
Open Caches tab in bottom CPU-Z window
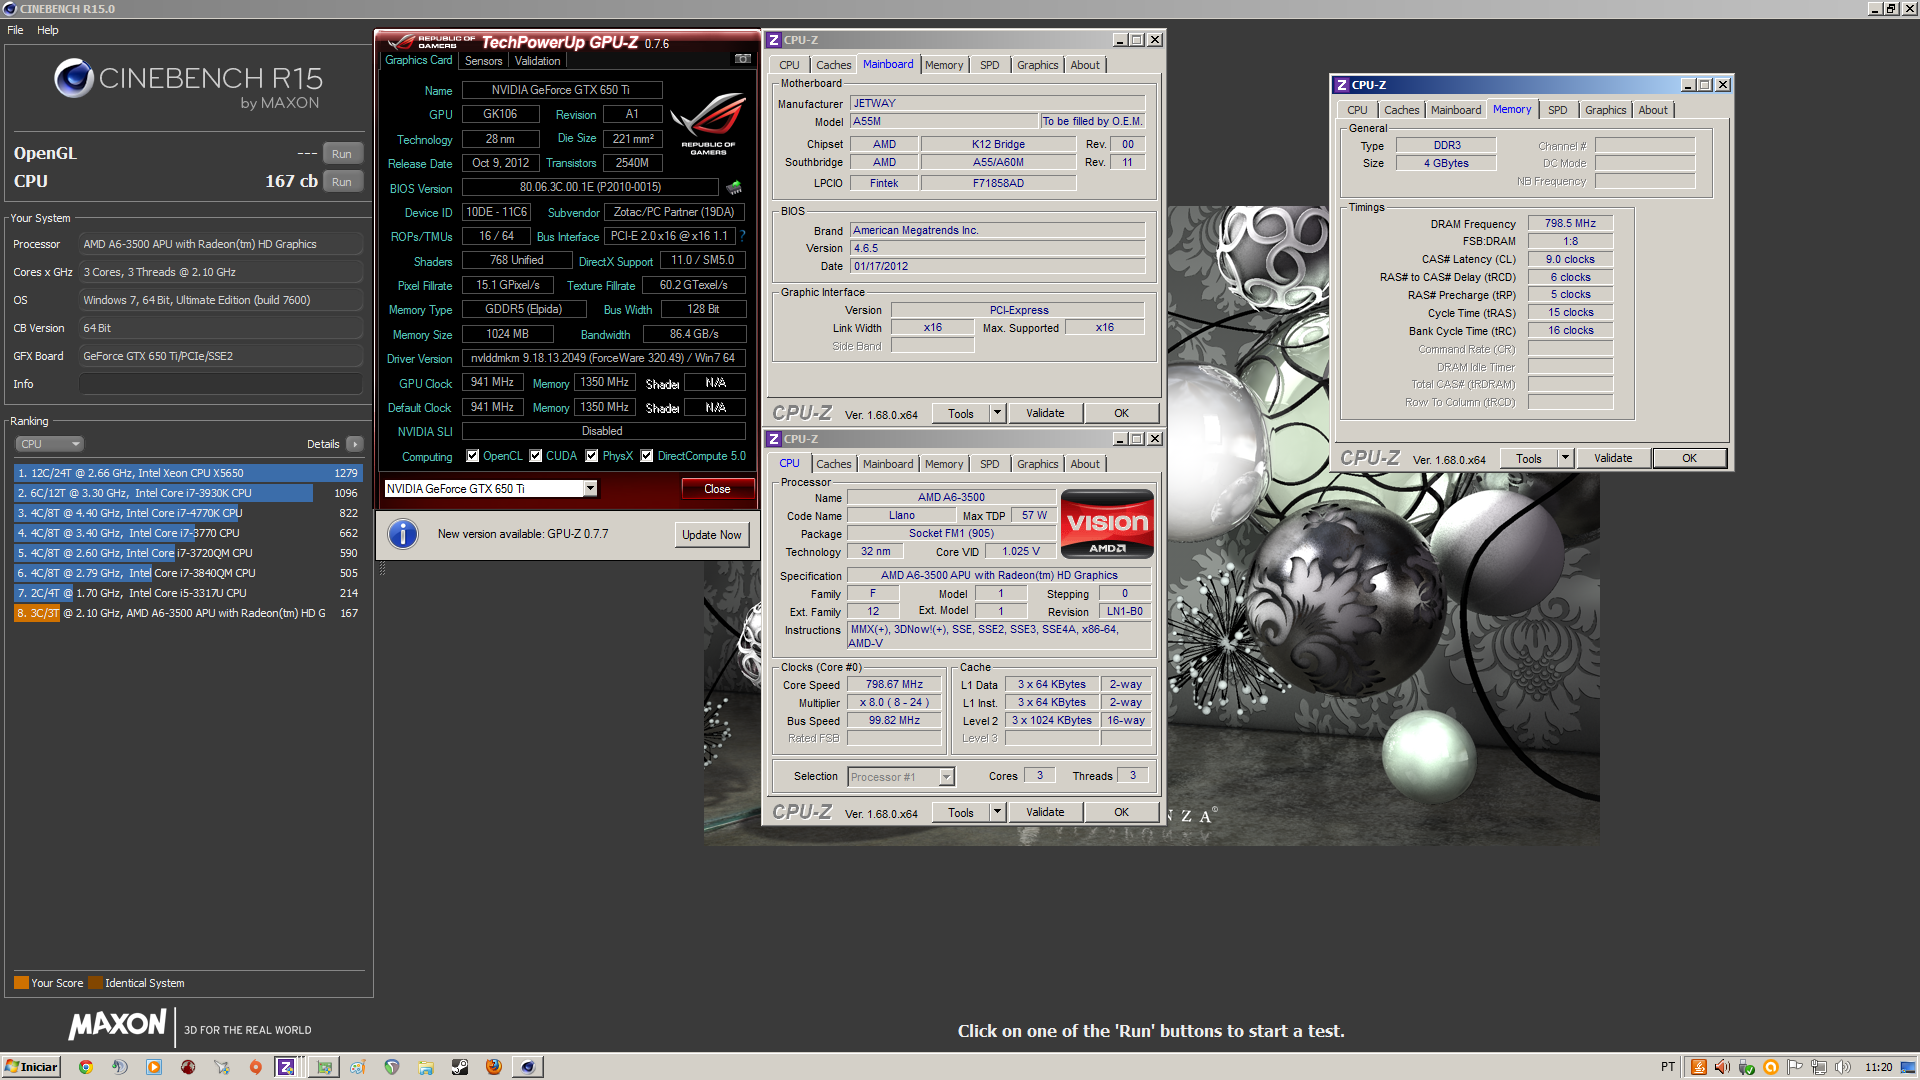pos(834,464)
